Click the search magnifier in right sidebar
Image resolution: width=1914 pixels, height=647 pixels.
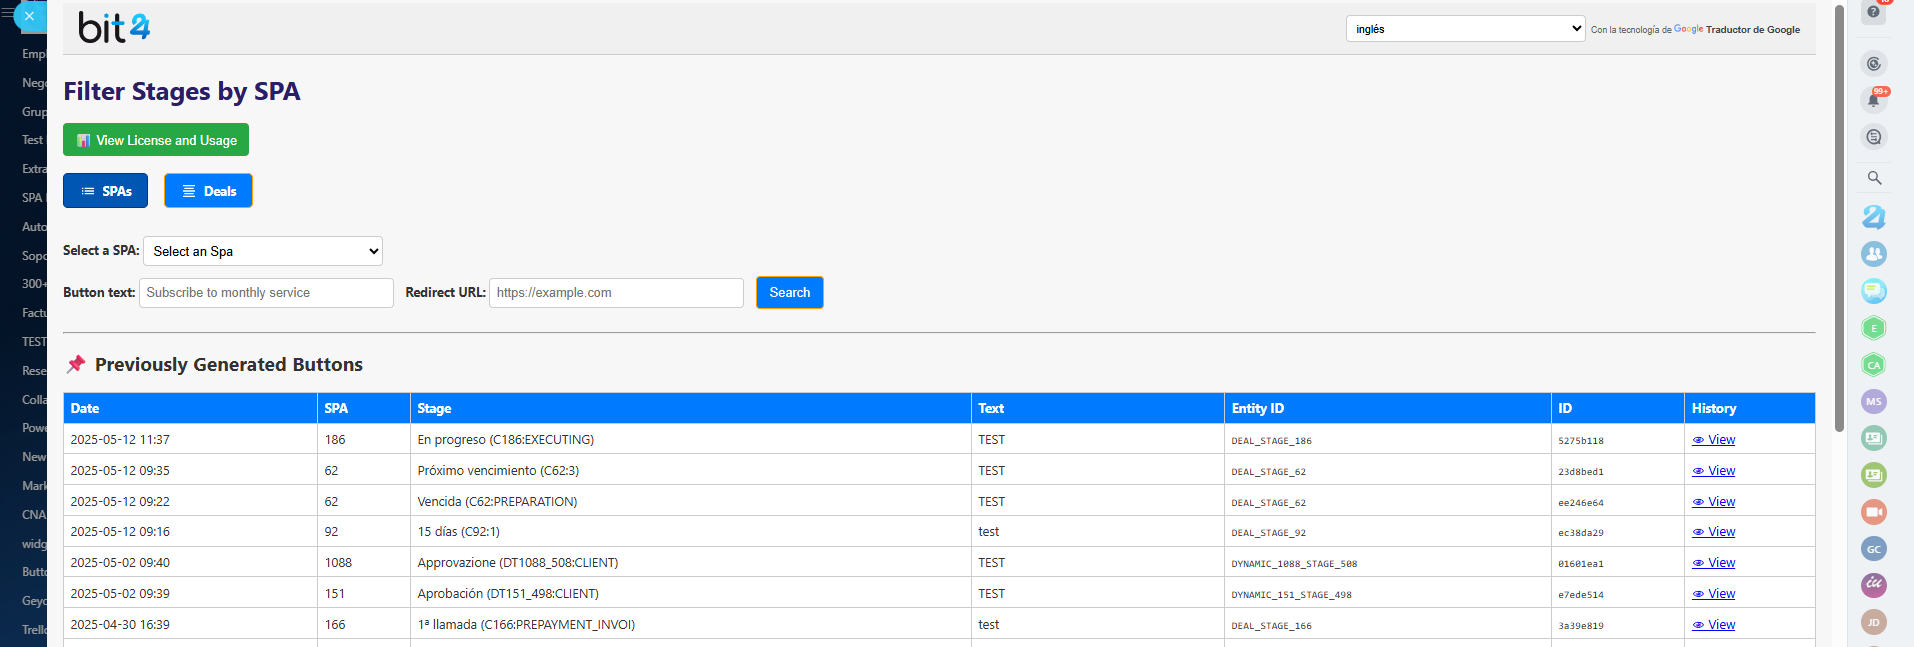[1874, 178]
